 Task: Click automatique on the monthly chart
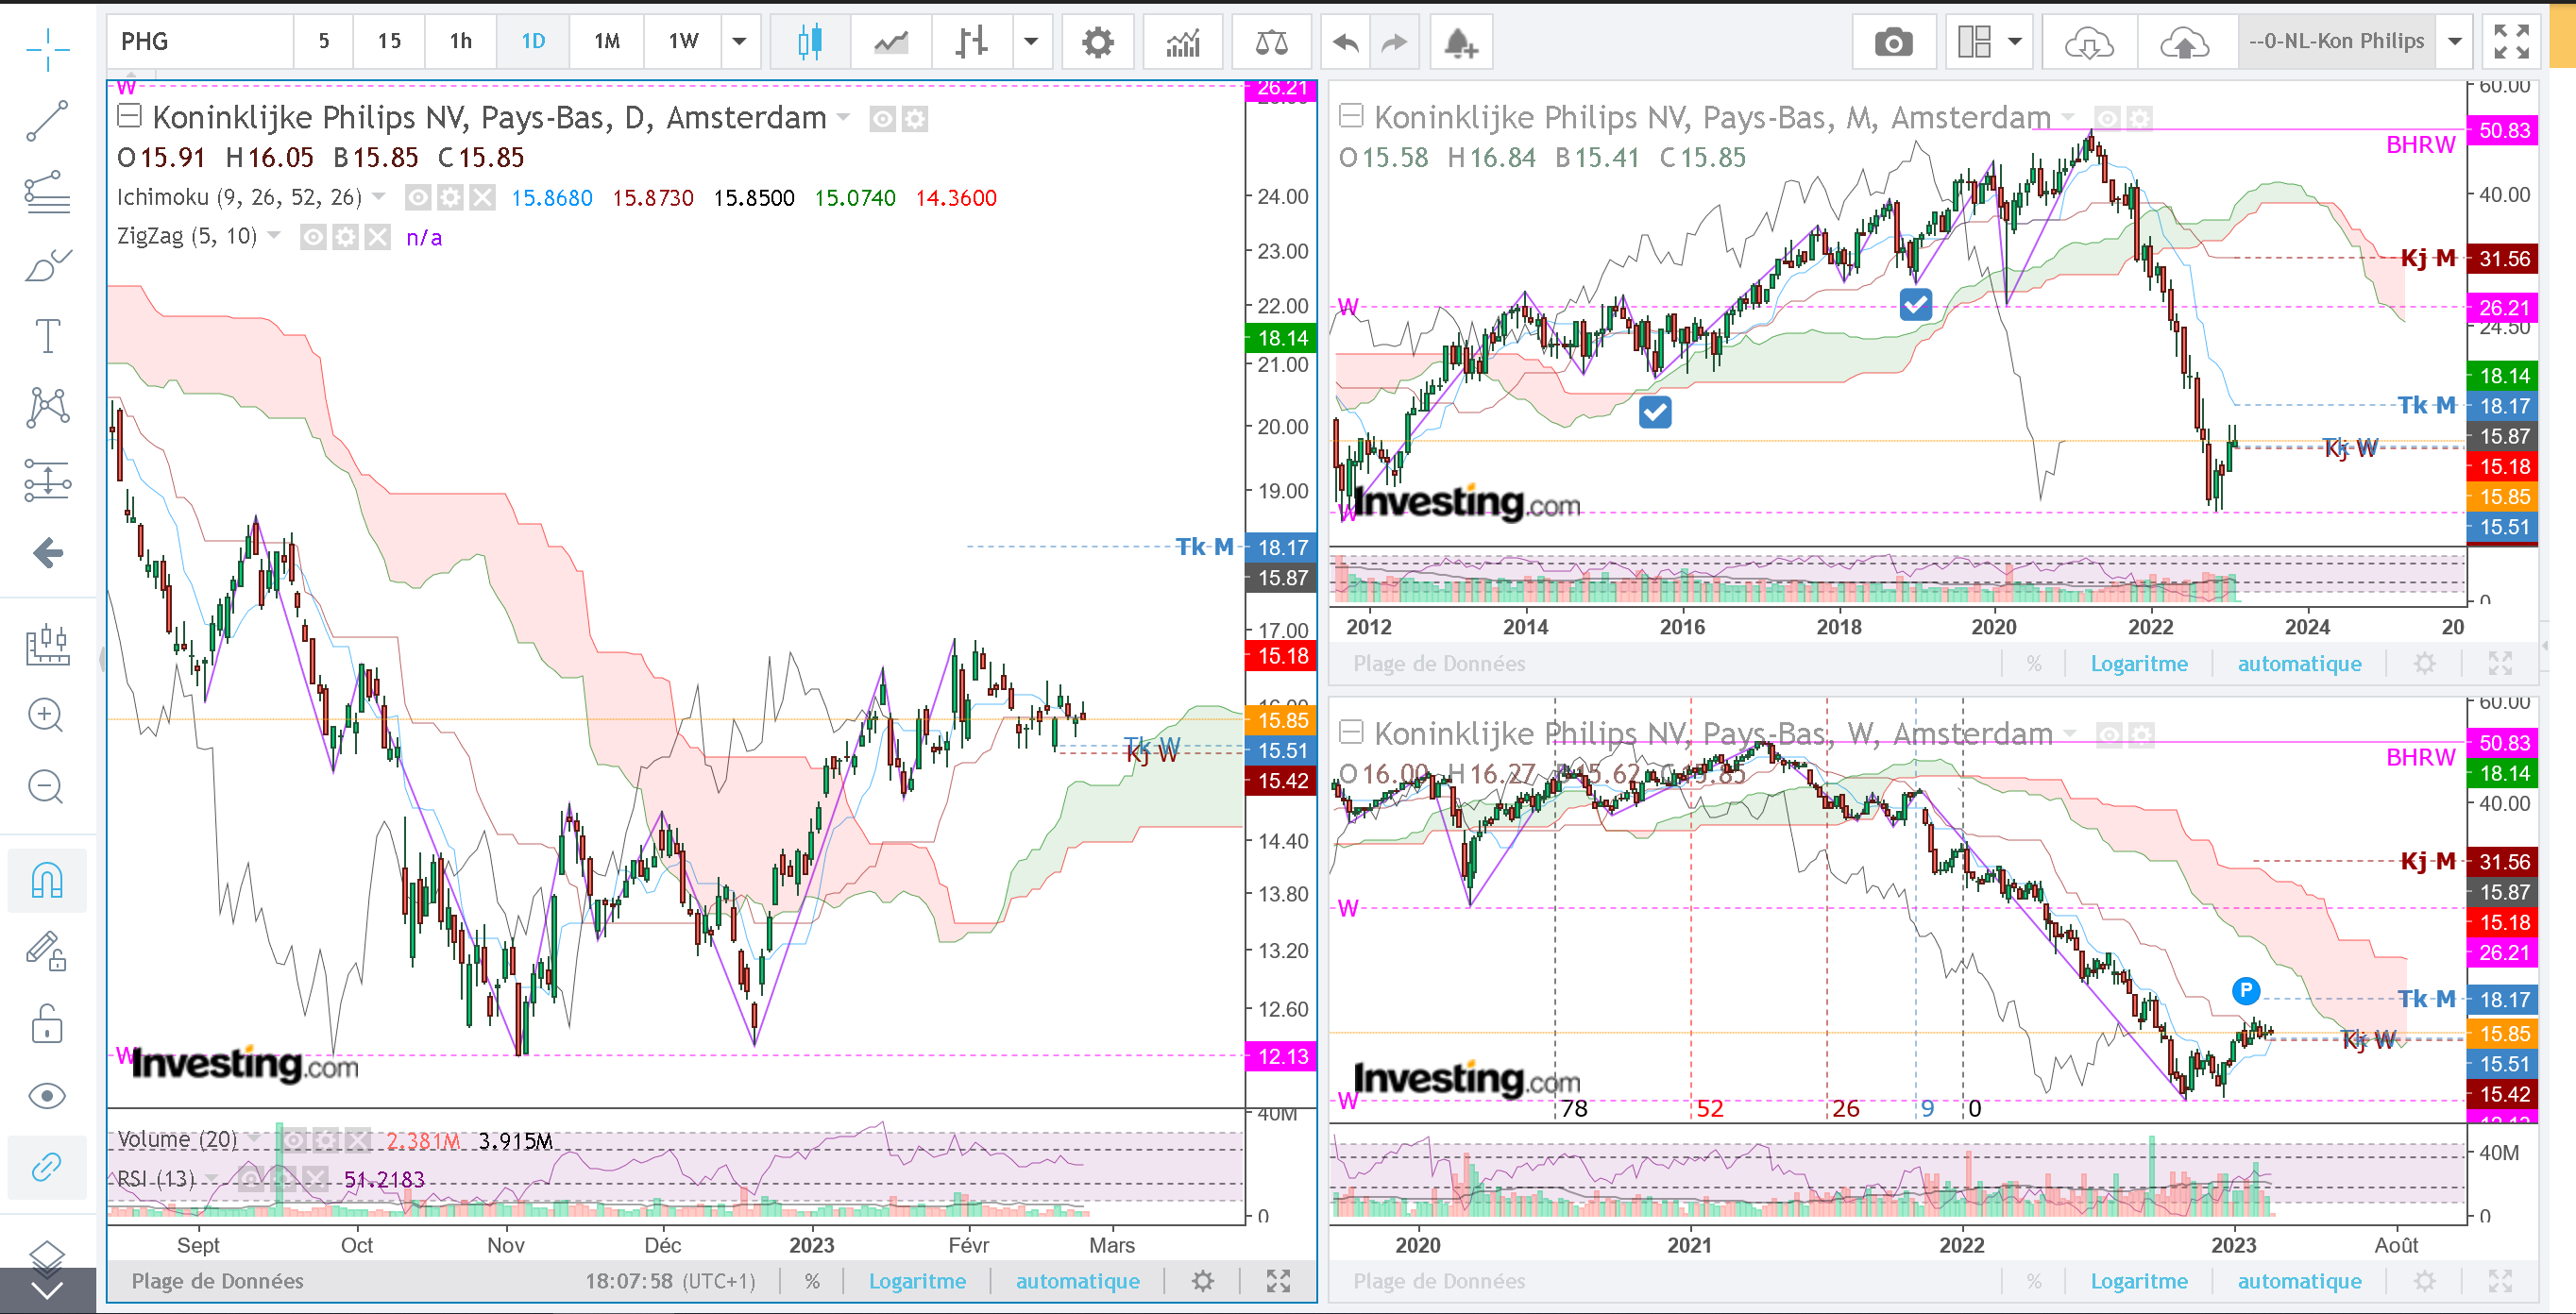(x=2299, y=664)
